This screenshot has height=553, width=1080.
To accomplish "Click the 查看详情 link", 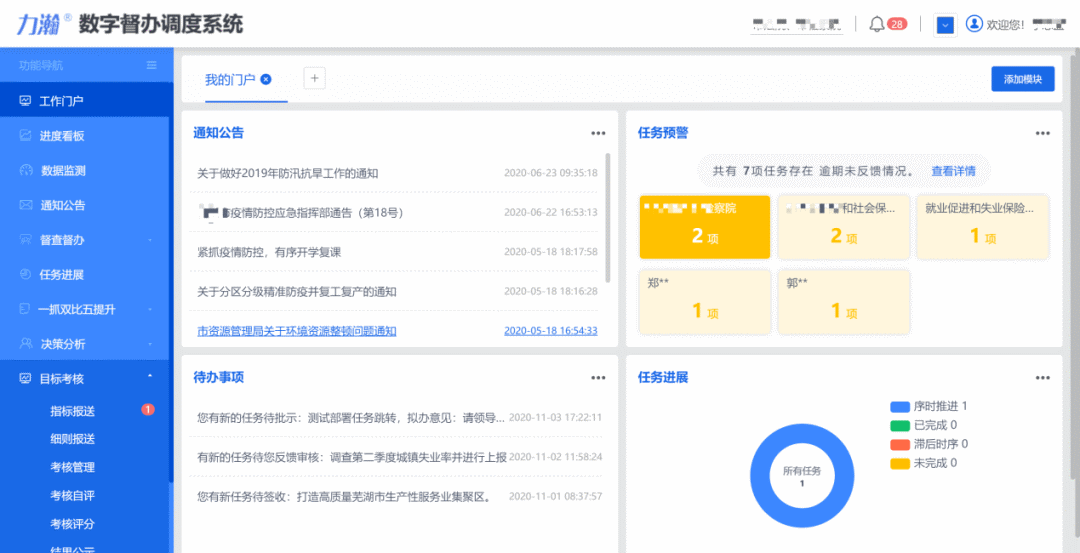I will [953, 171].
